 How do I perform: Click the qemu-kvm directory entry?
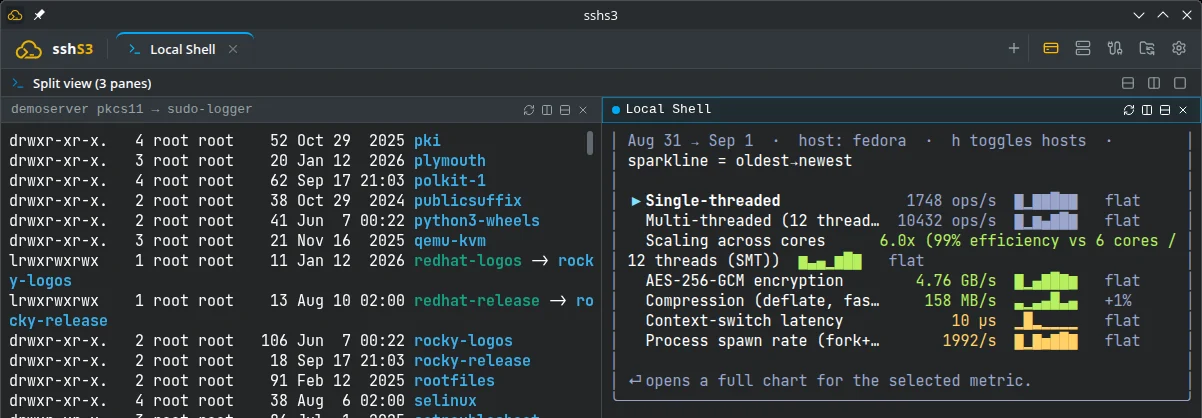pos(449,241)
